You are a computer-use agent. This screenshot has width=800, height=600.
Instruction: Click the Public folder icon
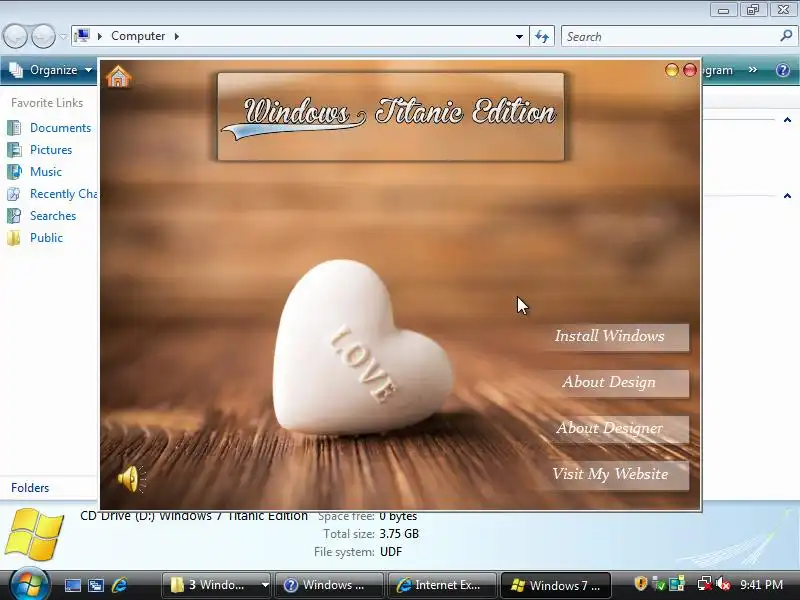14,238
